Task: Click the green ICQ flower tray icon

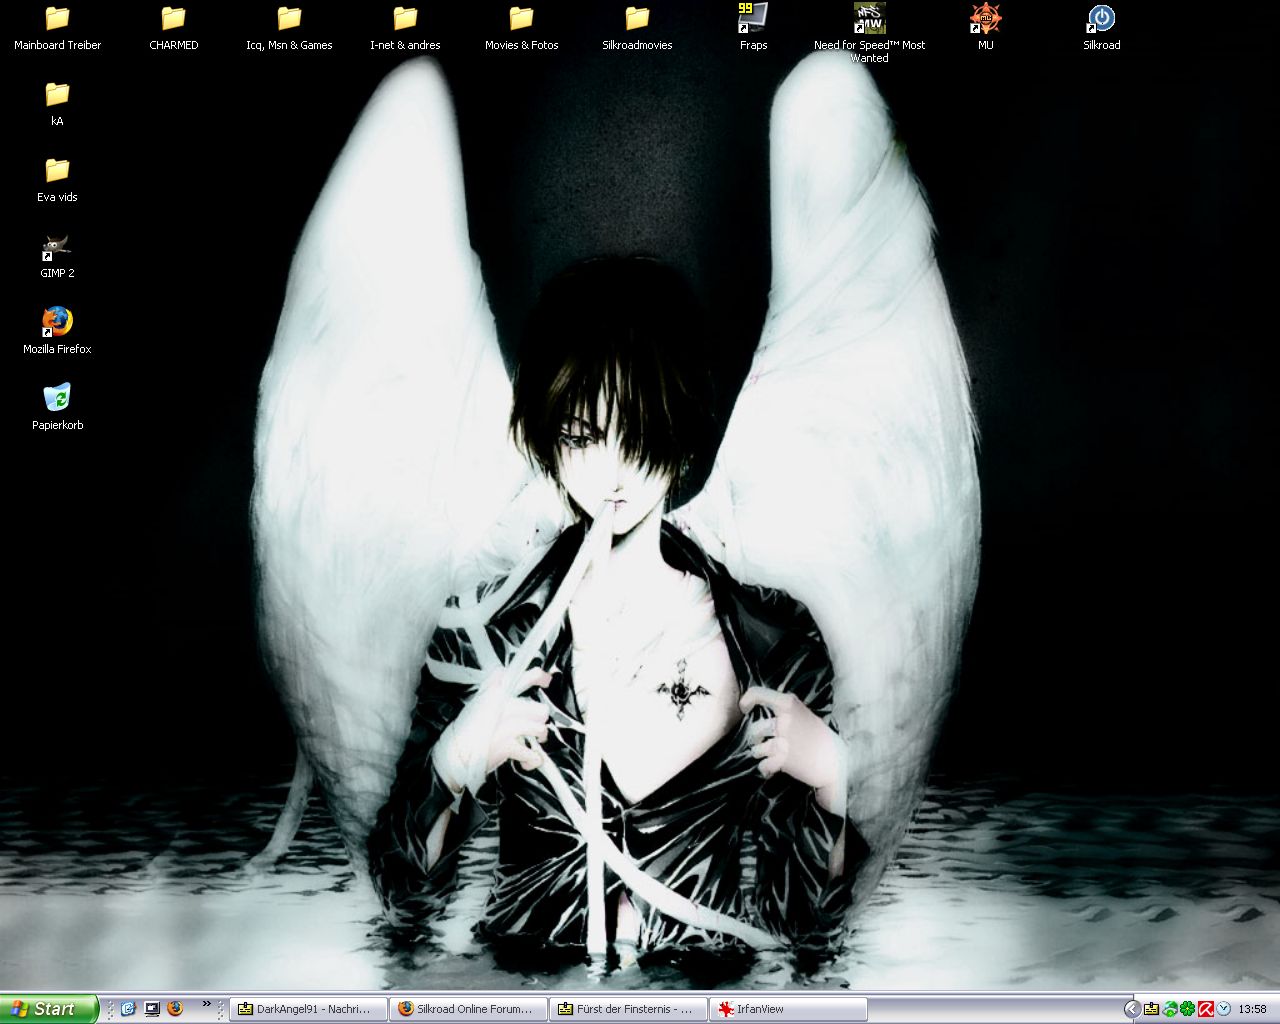Action: pos(1188,1009)
